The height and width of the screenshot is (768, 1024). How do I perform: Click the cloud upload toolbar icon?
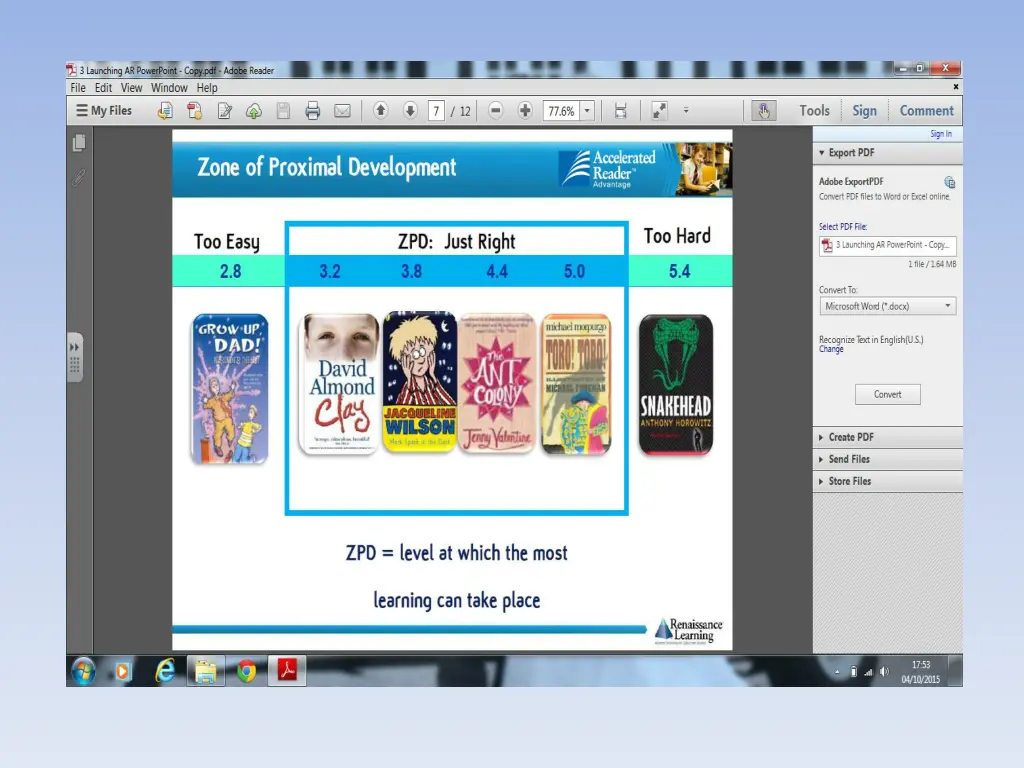[x=254, y=111]
